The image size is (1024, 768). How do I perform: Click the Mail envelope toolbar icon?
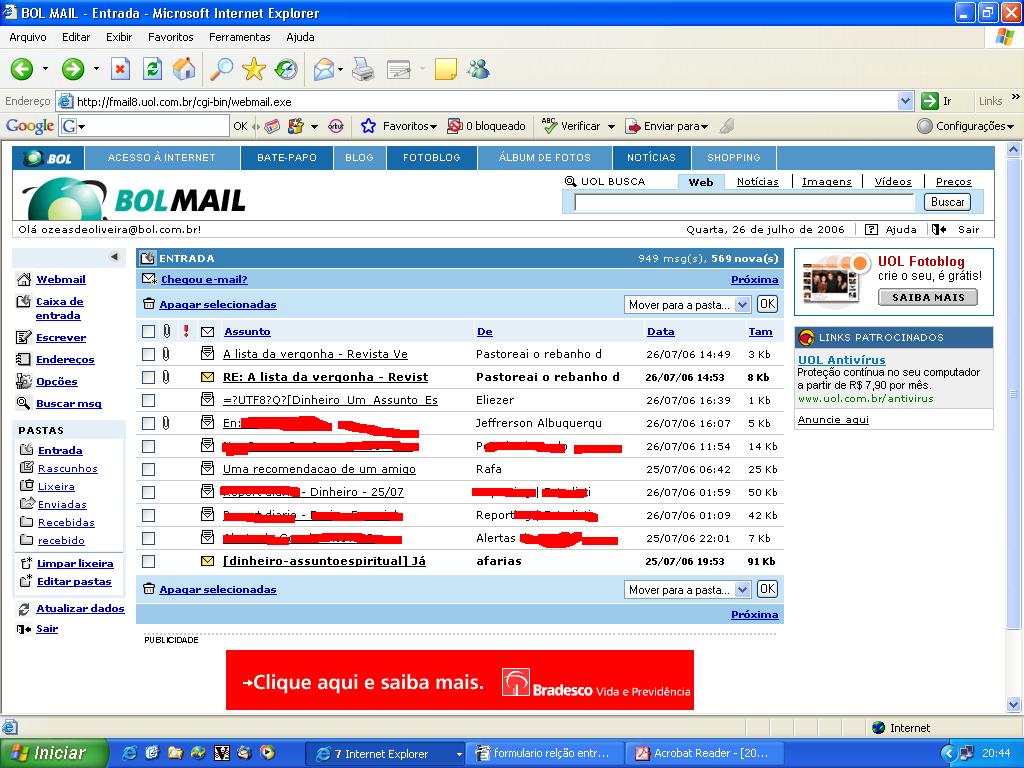point(324,69)
